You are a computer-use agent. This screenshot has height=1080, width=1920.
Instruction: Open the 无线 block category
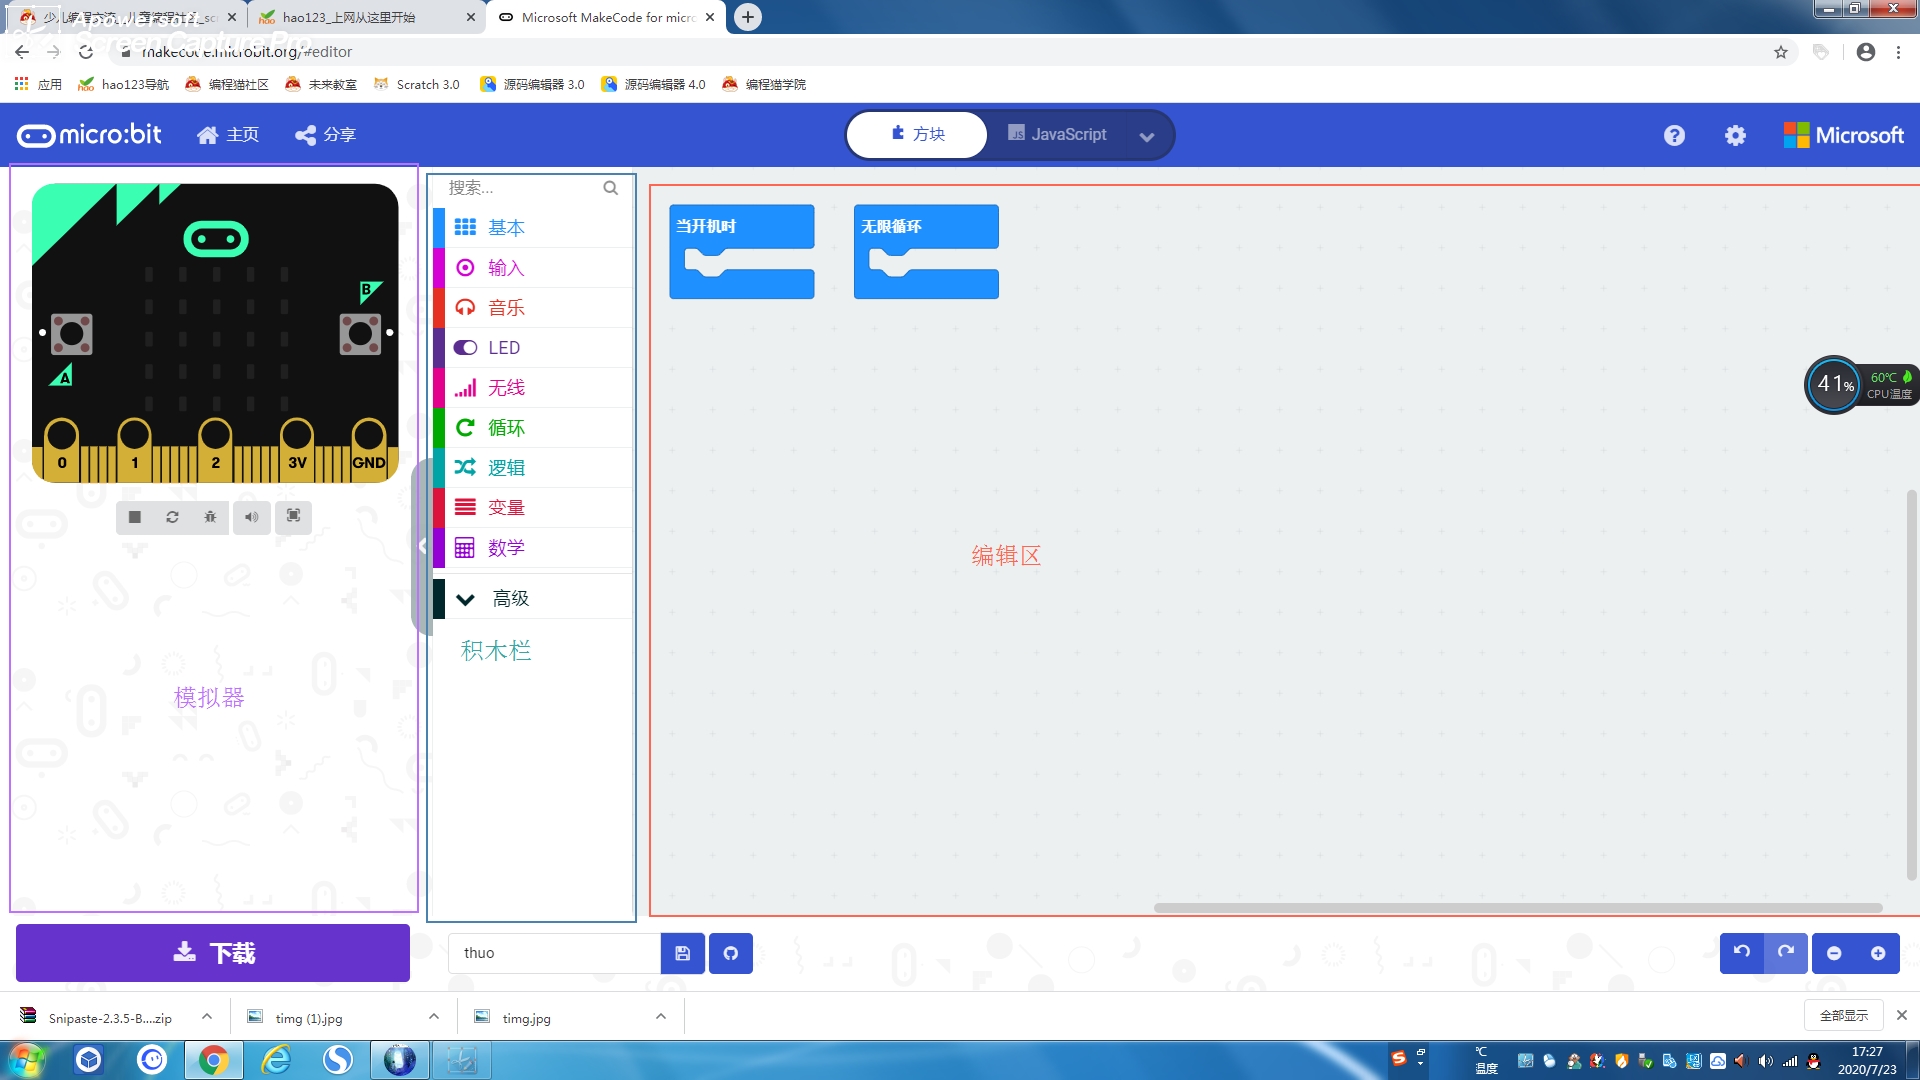click(x=533, y=388)
